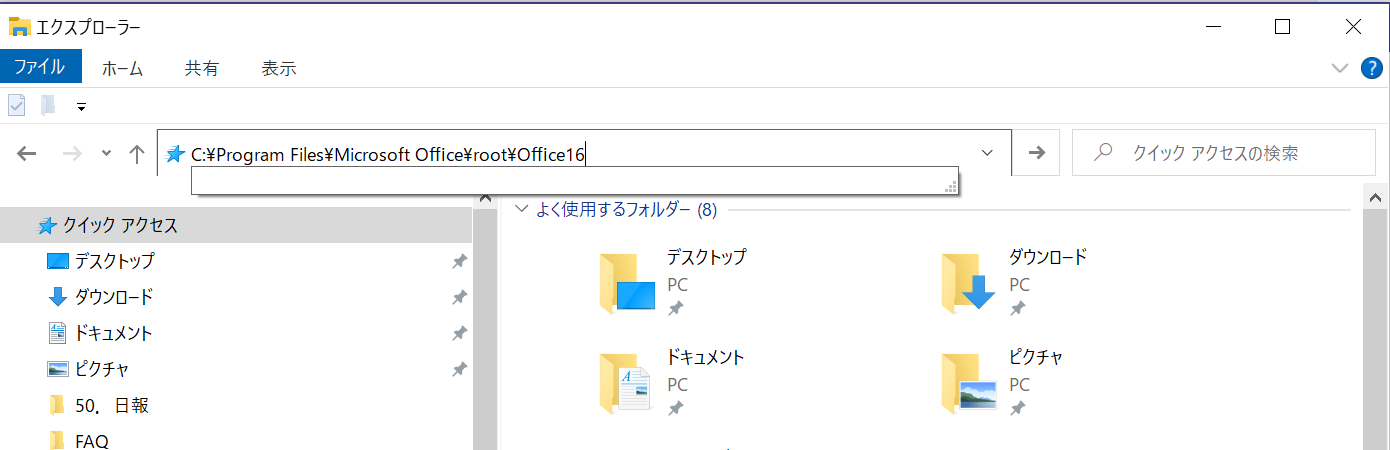Open the 共有 ribbon tab
This screenshot has width=1390, height=450.
[201, 68]
